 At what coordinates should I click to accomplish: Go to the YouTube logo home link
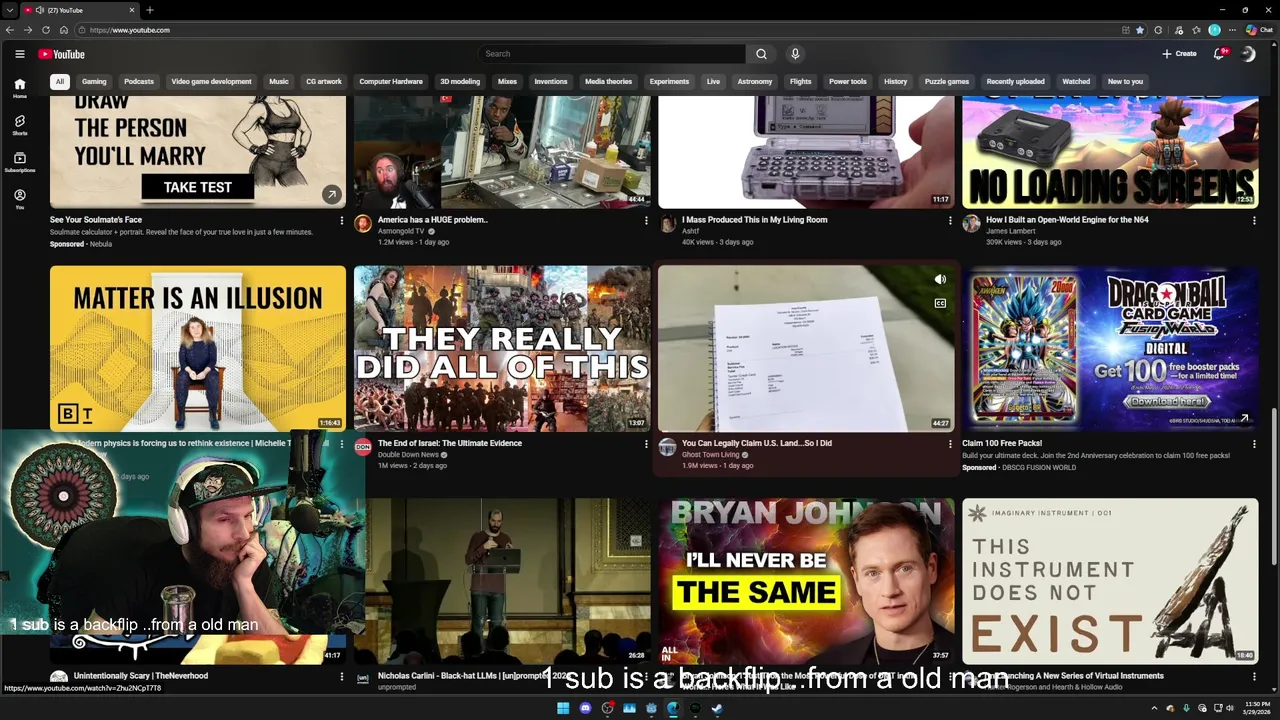[61, 54]
